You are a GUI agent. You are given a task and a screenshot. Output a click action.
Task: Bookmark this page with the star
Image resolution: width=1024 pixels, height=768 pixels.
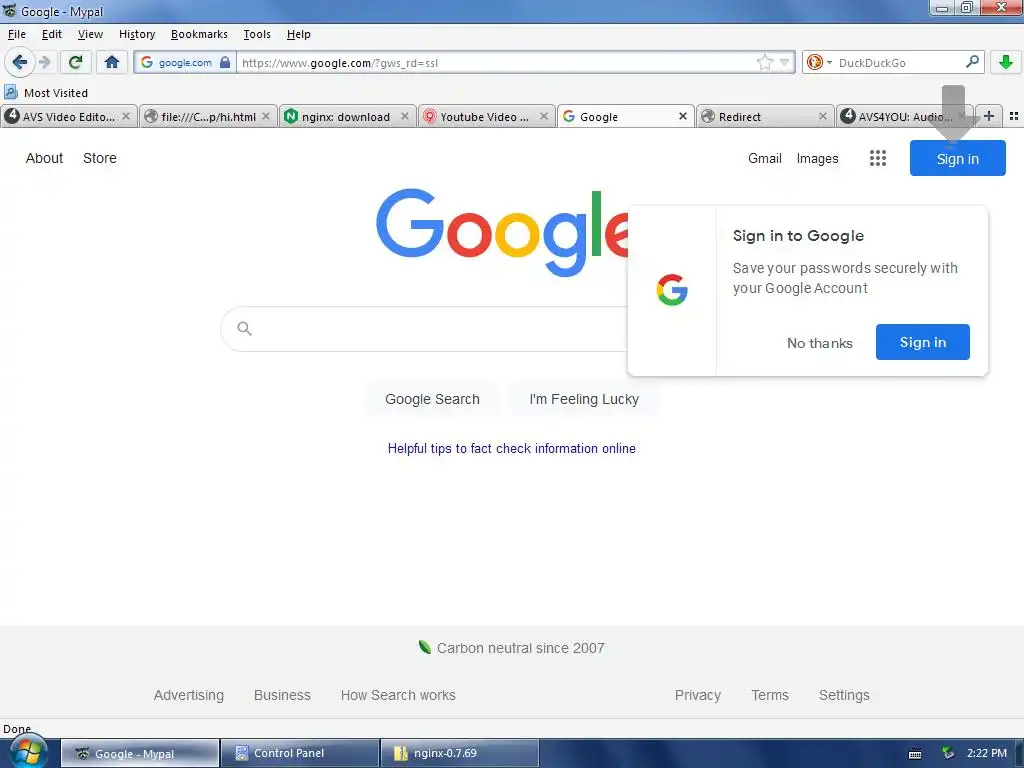[765, 62]
